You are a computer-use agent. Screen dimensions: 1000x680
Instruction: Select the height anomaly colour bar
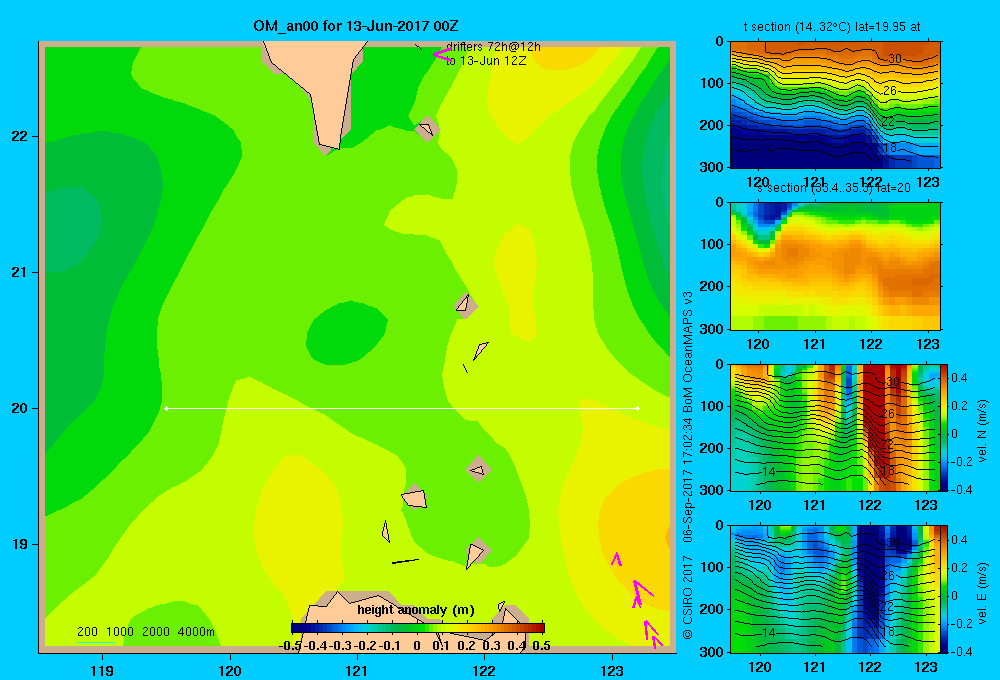[x=418, y=628]
